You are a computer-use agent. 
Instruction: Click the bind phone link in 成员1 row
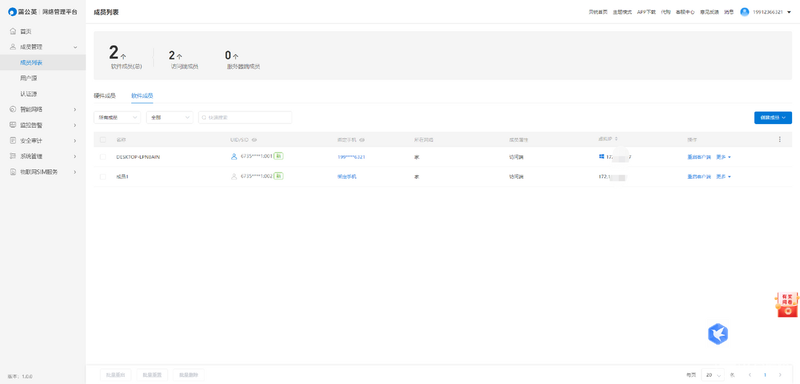tap(347, 176)
